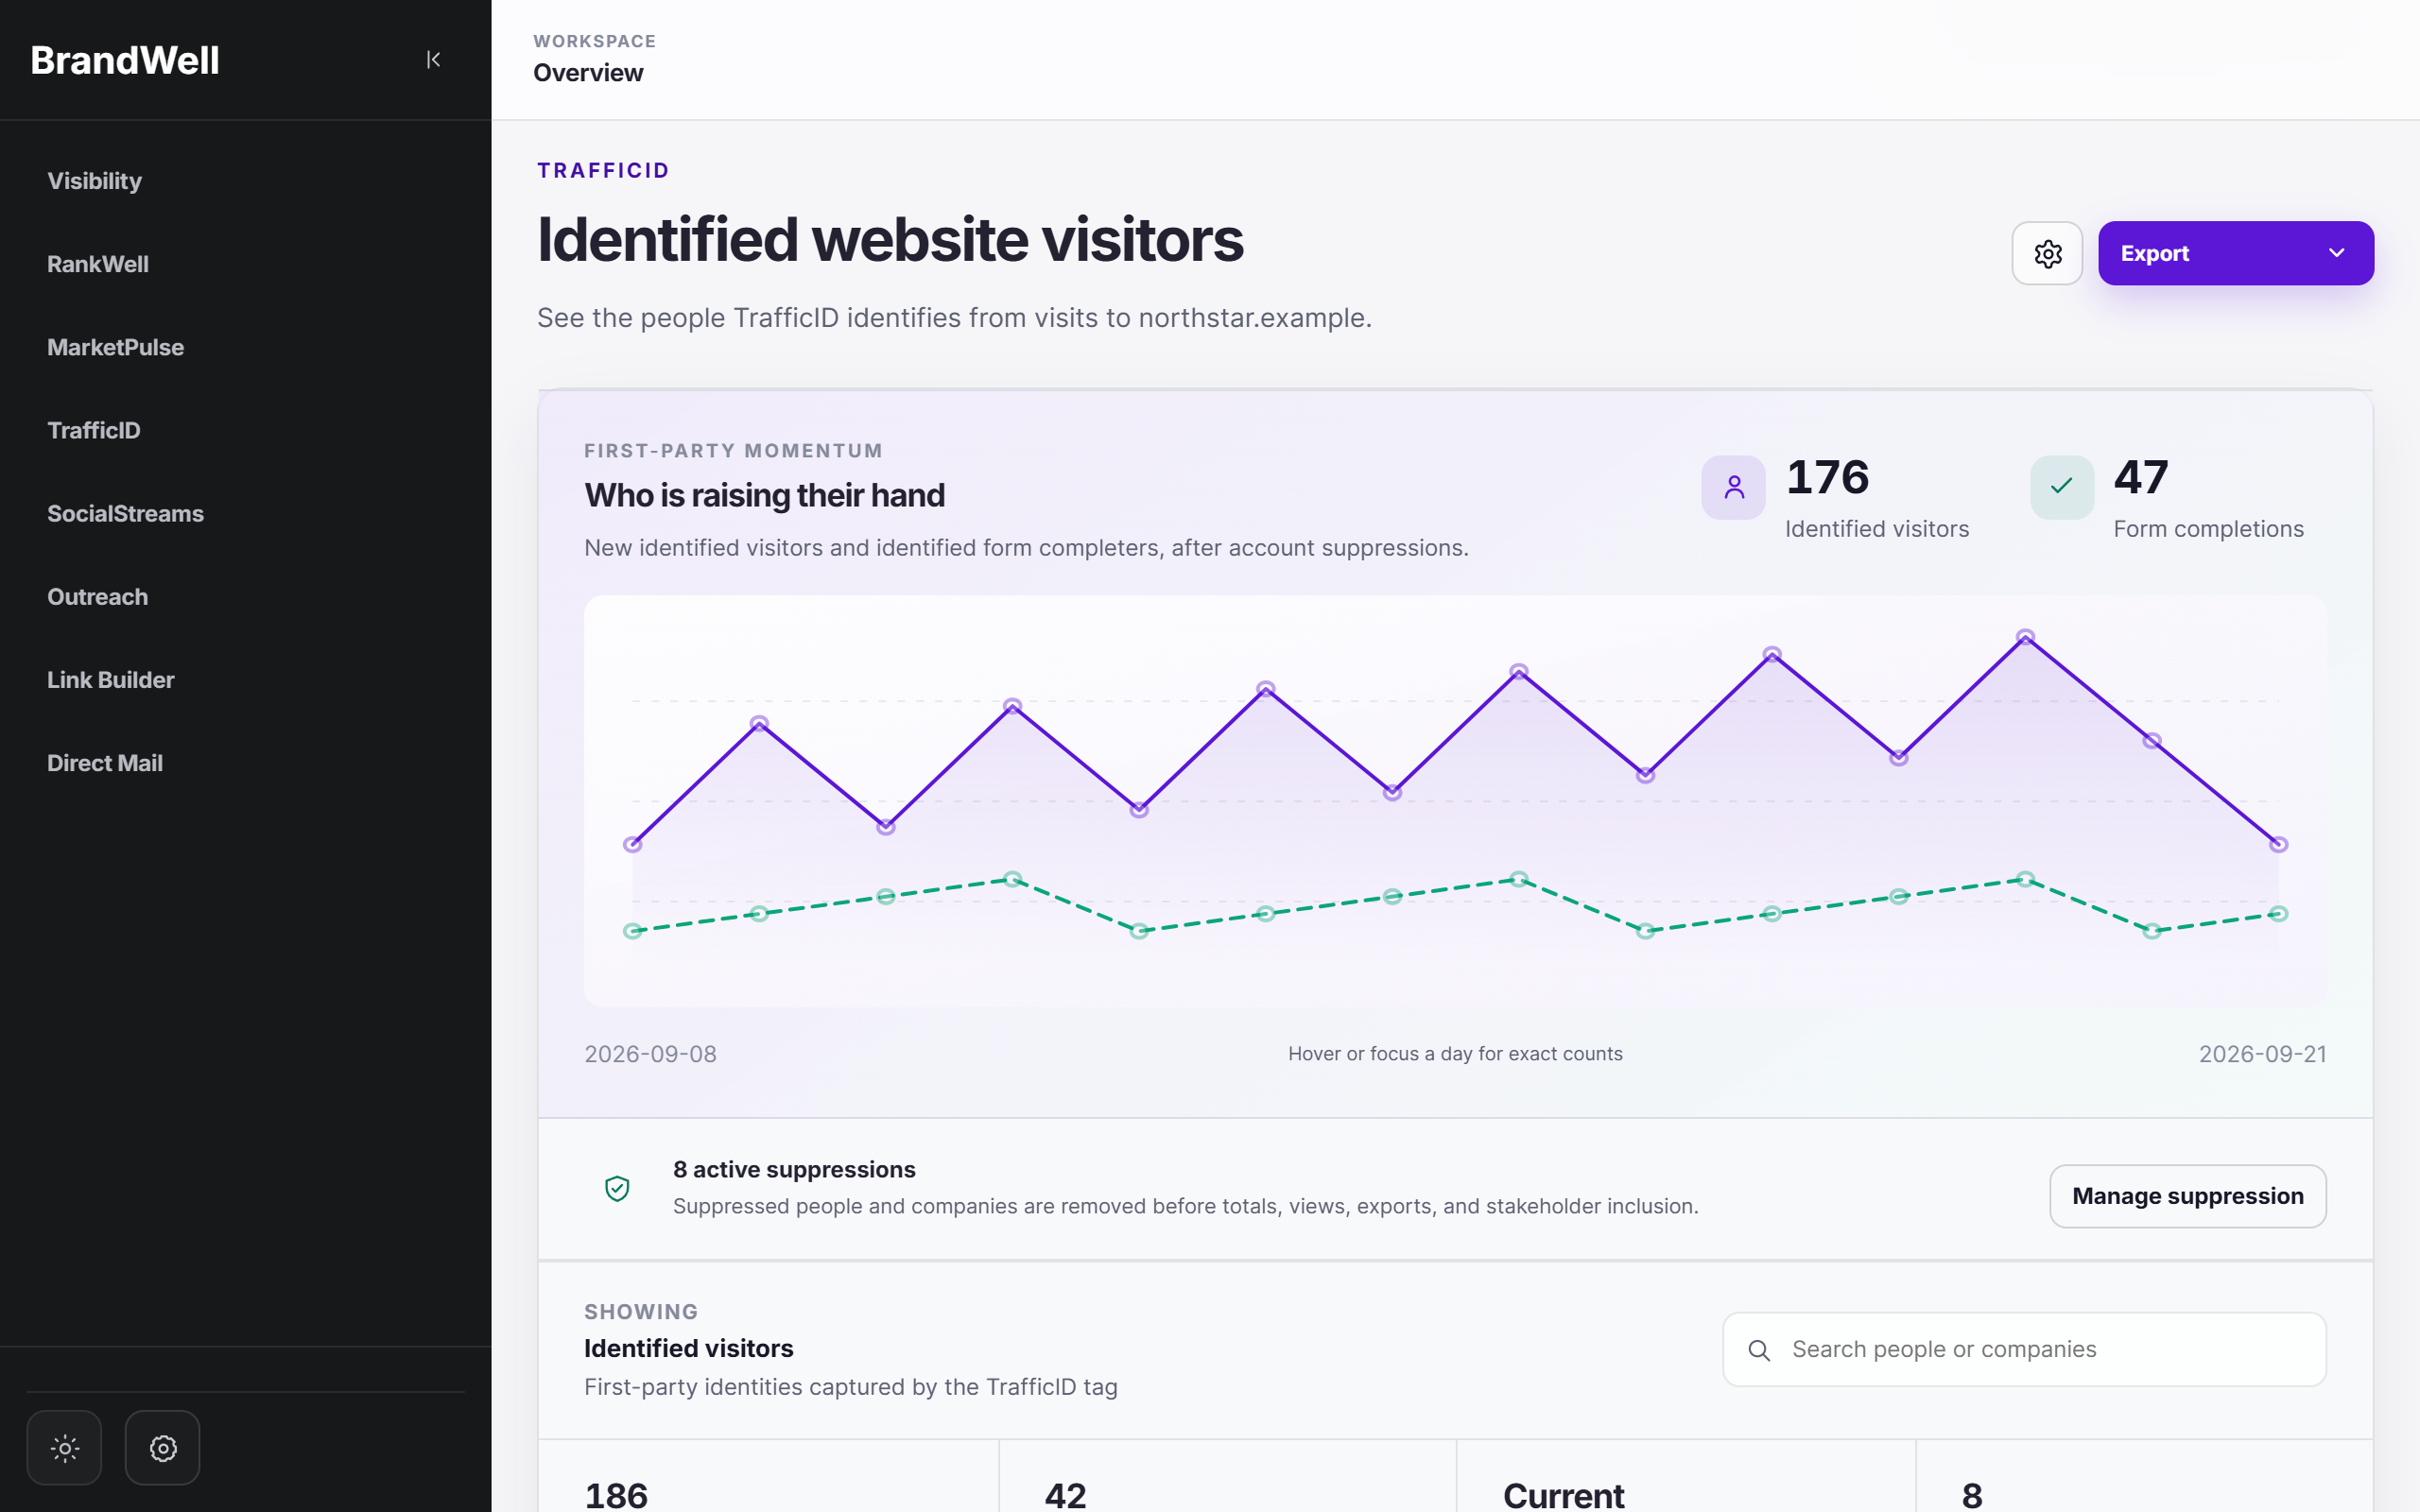Viewport: 2420px width, 1512px height.
Task: Click the 176 identified visitors value
Action: point(1827,477)
